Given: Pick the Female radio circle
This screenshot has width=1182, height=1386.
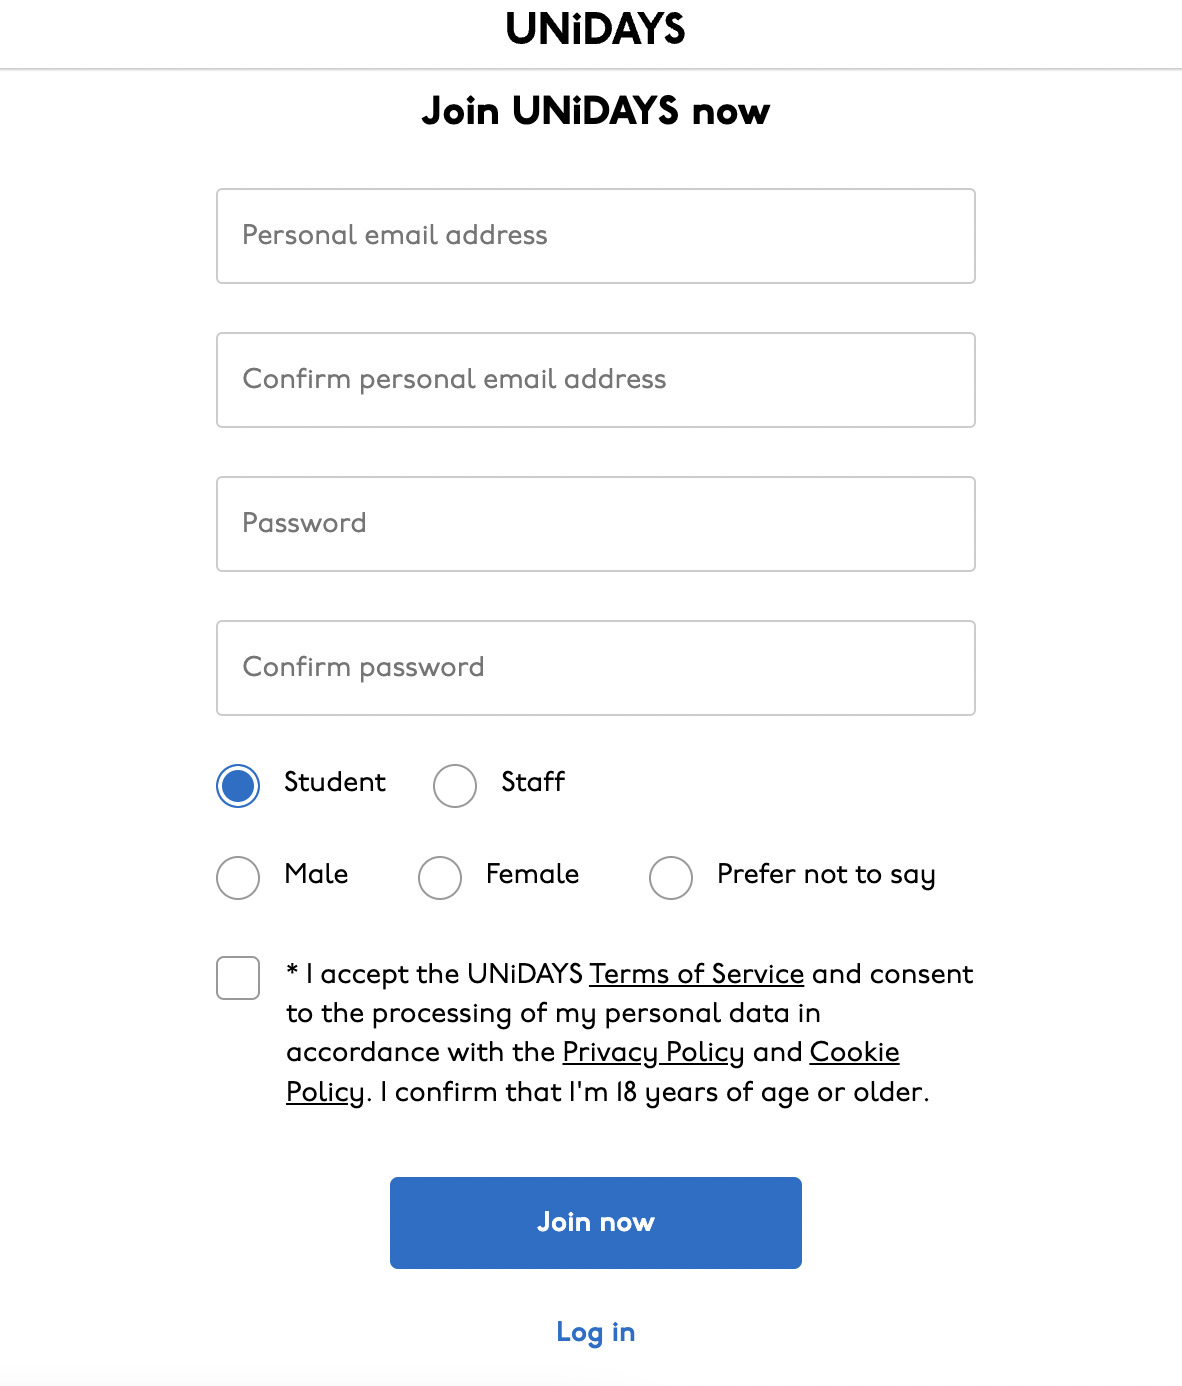Looking at the screenshot, I should pyautogui.click(x=440, y=878).
